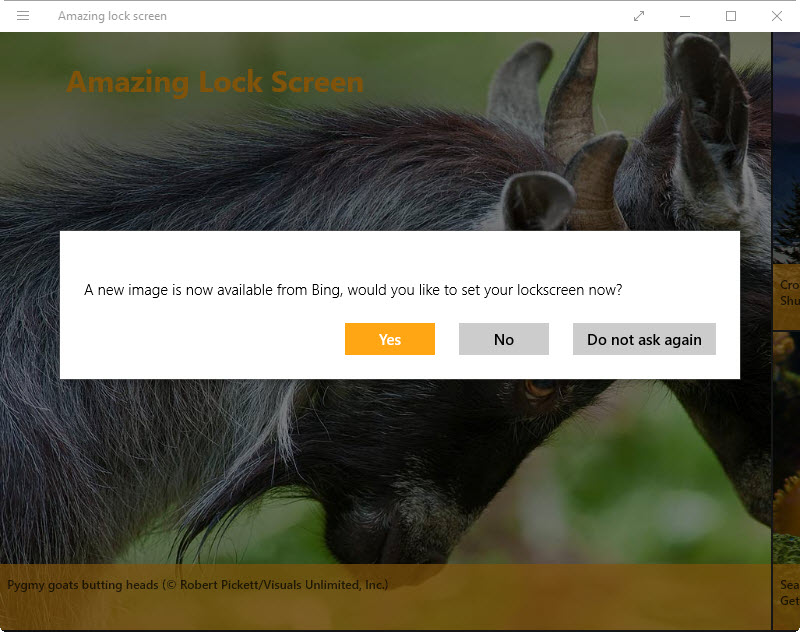This screenshot has width=800, height=632.
Task: Click the empty title bar area beside the window title
Action: tap(400, 16)
